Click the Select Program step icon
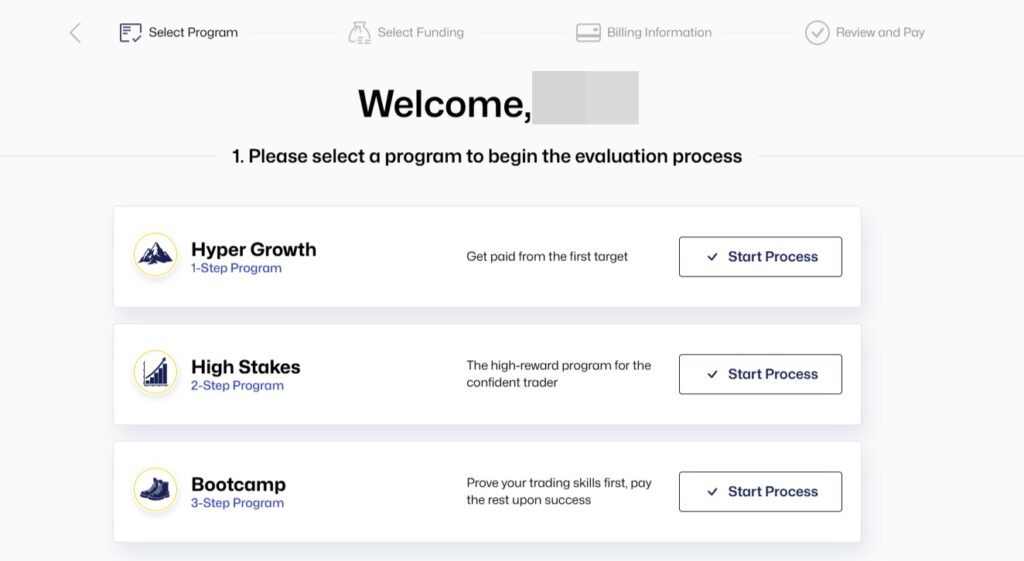This screenshot has height=561, width=1024. tap(130, 33)
